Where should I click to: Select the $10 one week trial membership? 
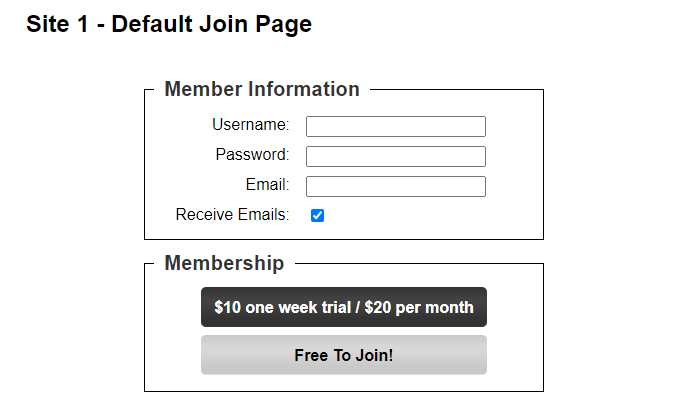(x=343, y=307)
